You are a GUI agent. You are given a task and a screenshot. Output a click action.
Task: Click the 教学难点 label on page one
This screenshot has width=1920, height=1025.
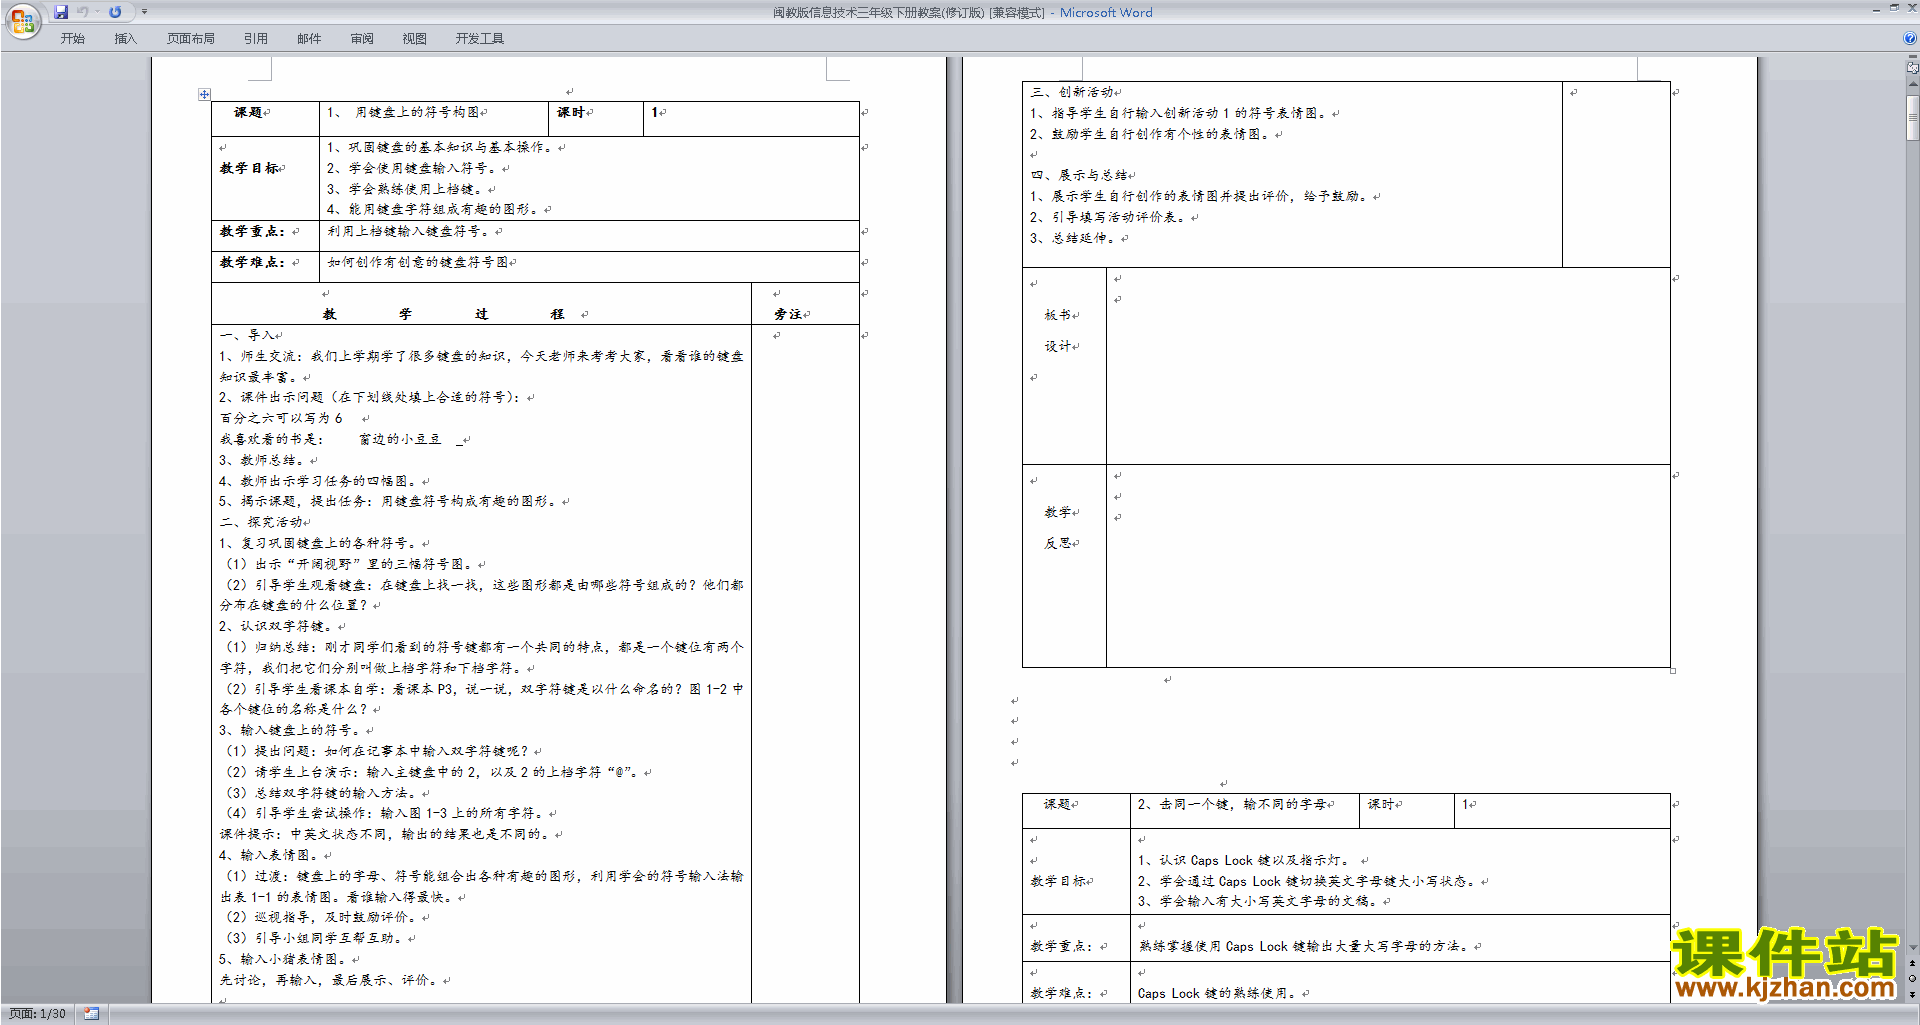[x=253, y=262]
